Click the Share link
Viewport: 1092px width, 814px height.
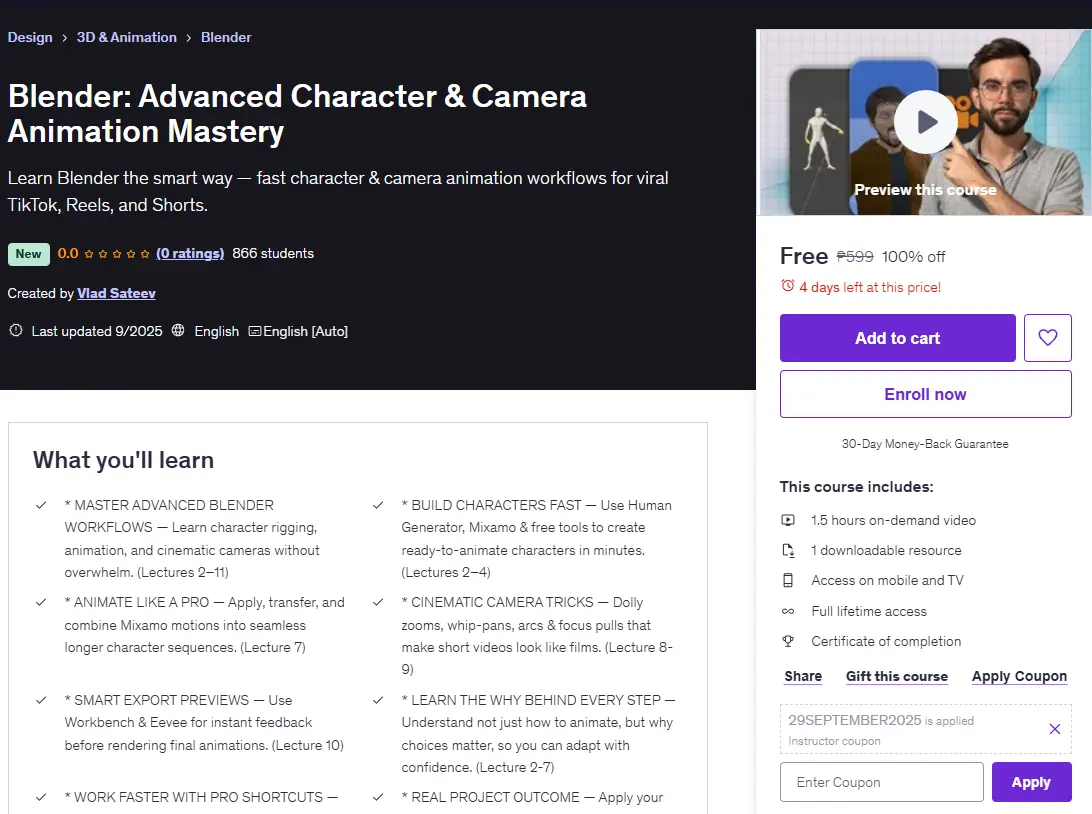803,676
